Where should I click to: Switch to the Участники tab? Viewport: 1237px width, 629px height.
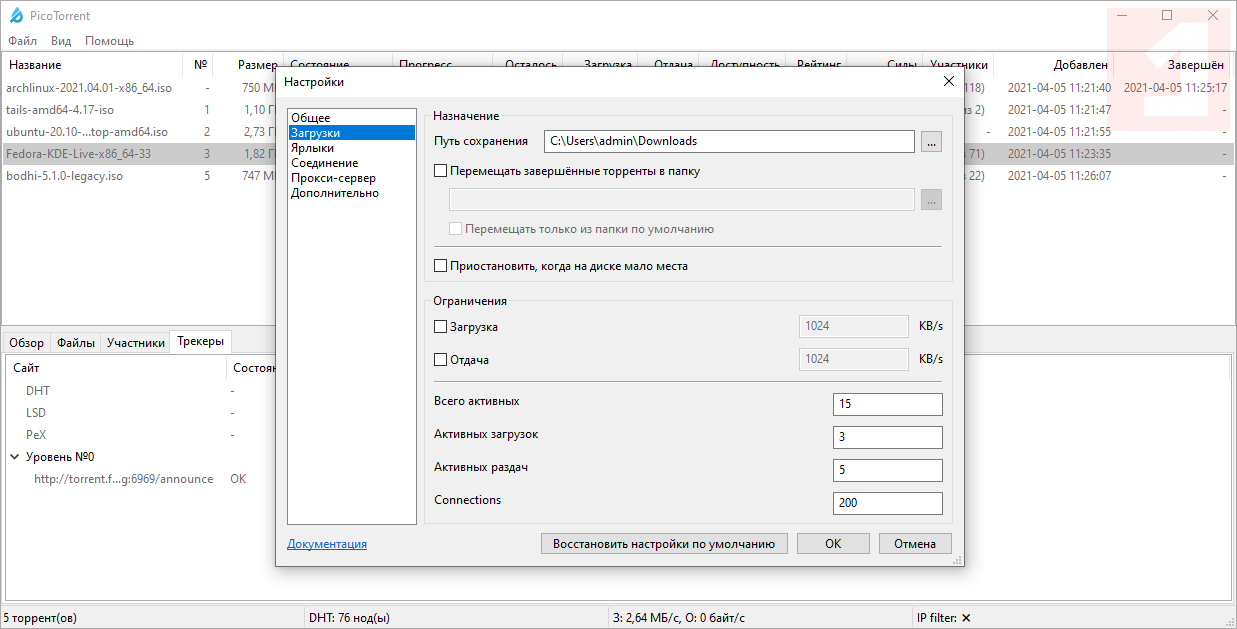pos(136,343)
